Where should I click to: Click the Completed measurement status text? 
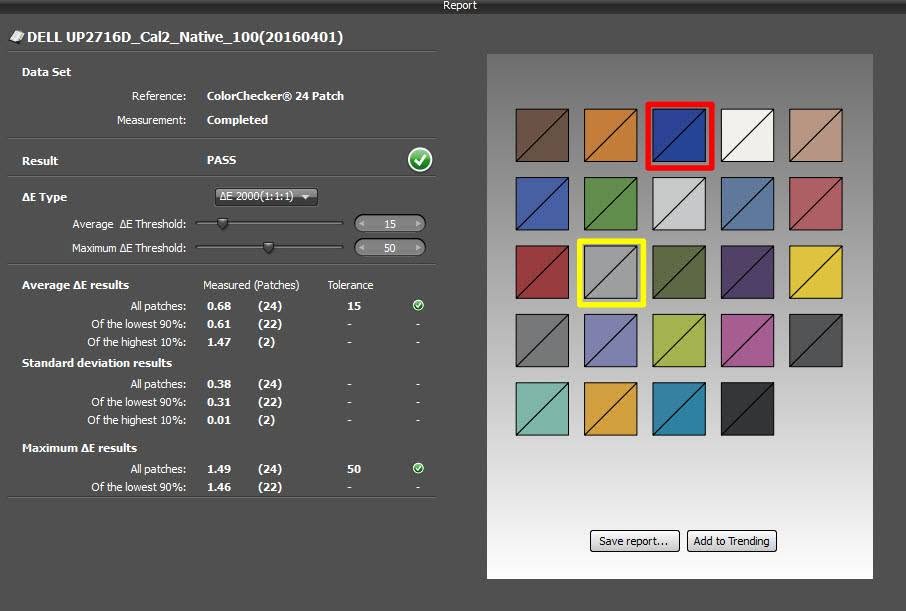tap(237, 120)
